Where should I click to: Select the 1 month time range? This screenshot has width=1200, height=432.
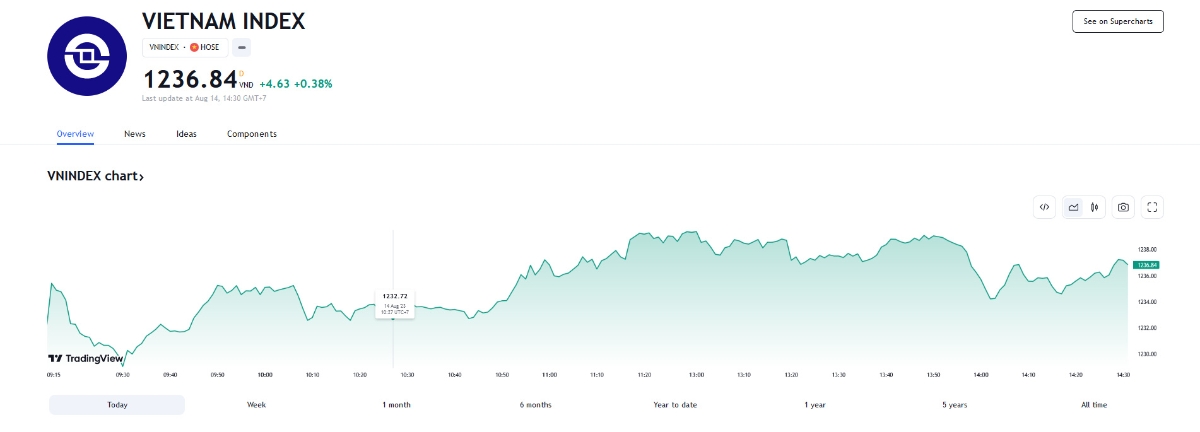pyautogui.click(x=396, y=405)
